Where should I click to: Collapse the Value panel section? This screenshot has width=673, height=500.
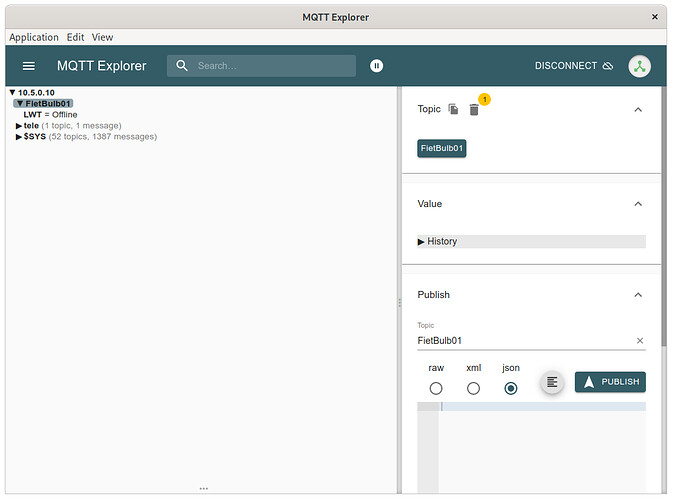(x=638, y=204)
